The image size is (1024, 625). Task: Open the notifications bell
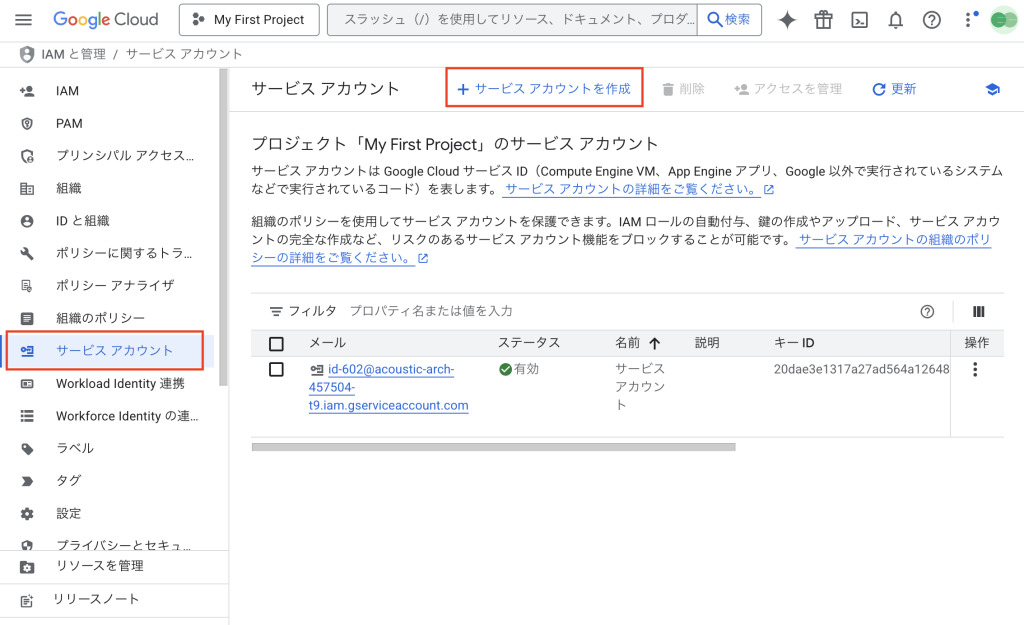click(x=895, y=20)
